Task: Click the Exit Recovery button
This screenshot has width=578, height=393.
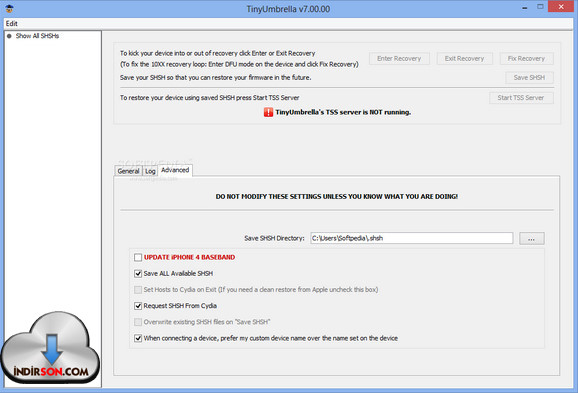Action: pos(464,59)
